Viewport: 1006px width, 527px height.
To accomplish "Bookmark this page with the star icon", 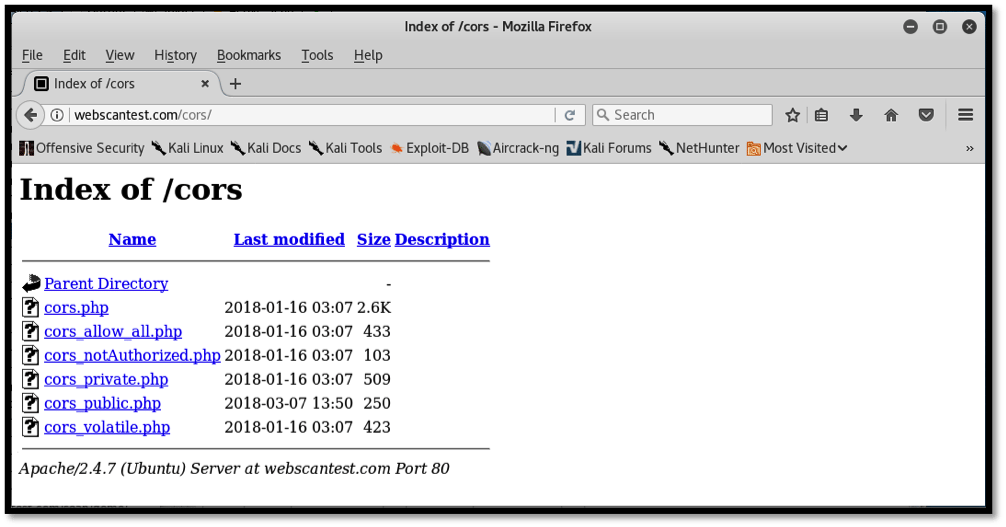I will click(792, 115).
